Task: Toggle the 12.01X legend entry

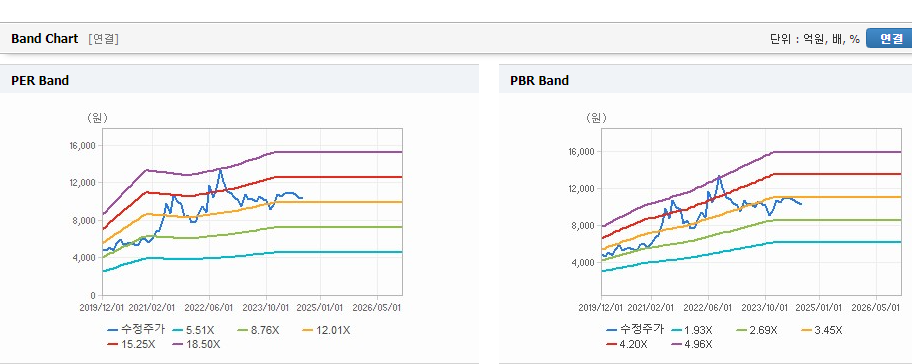Action: click(x=326, y=330)
